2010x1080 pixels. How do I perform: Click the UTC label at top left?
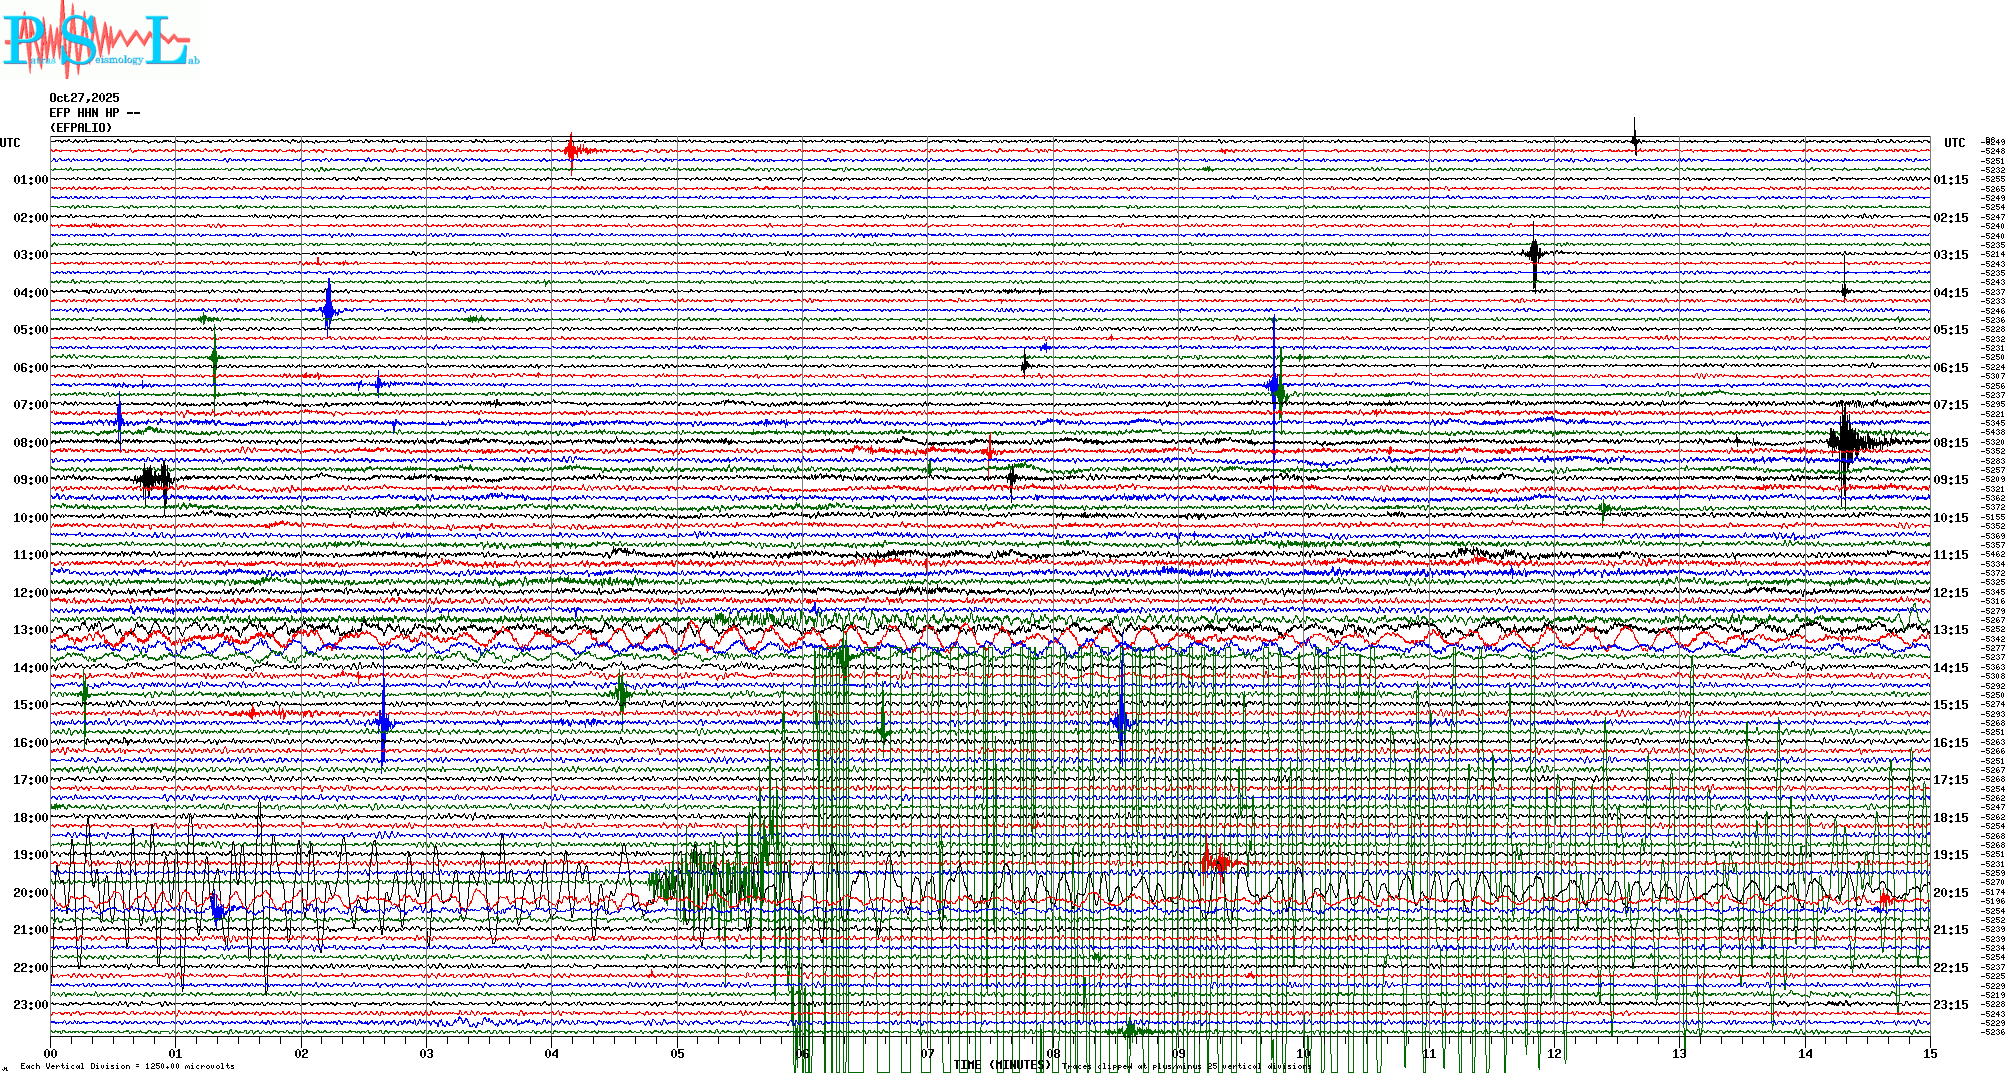pos(10,143)
